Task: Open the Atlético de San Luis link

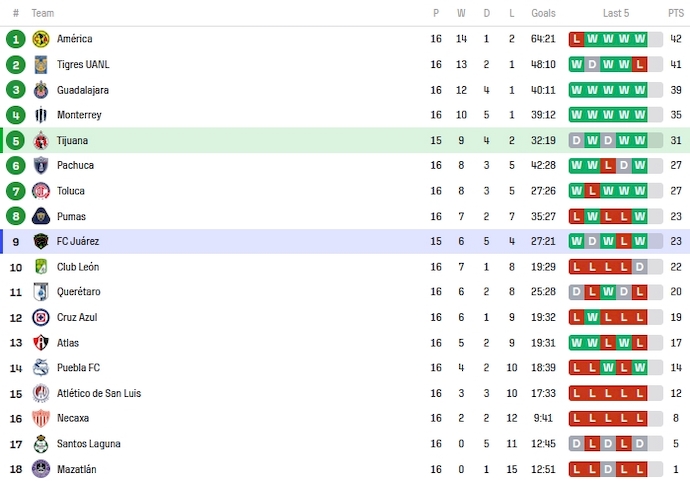Action: tap(99, 393)
